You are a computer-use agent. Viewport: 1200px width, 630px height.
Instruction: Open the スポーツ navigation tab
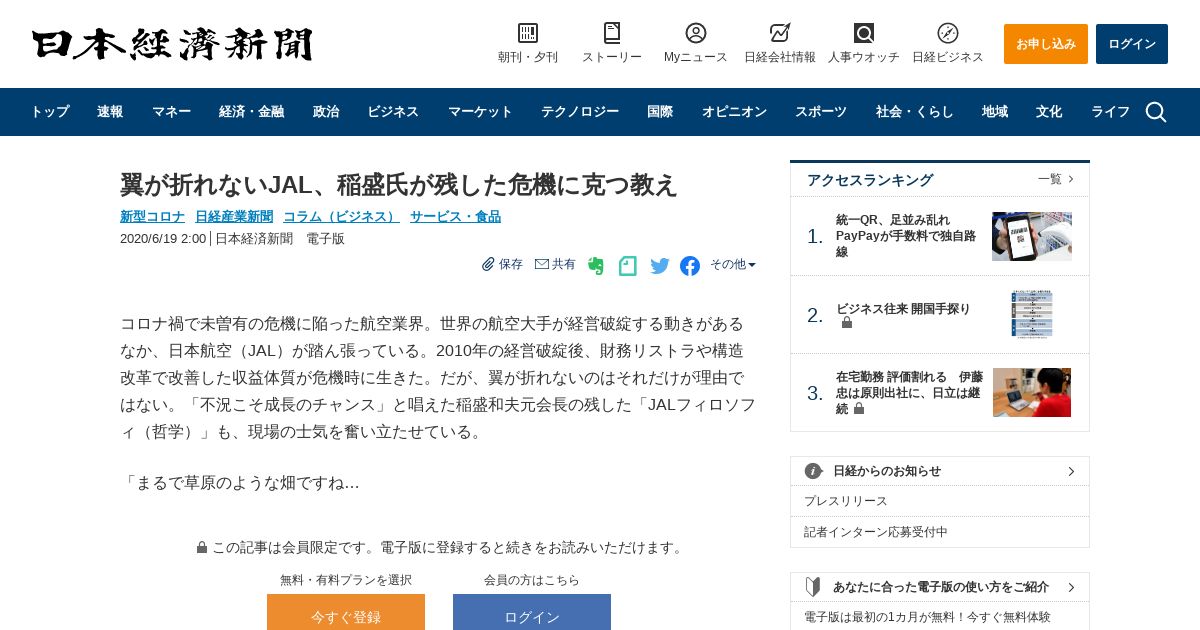pos(821,112)
